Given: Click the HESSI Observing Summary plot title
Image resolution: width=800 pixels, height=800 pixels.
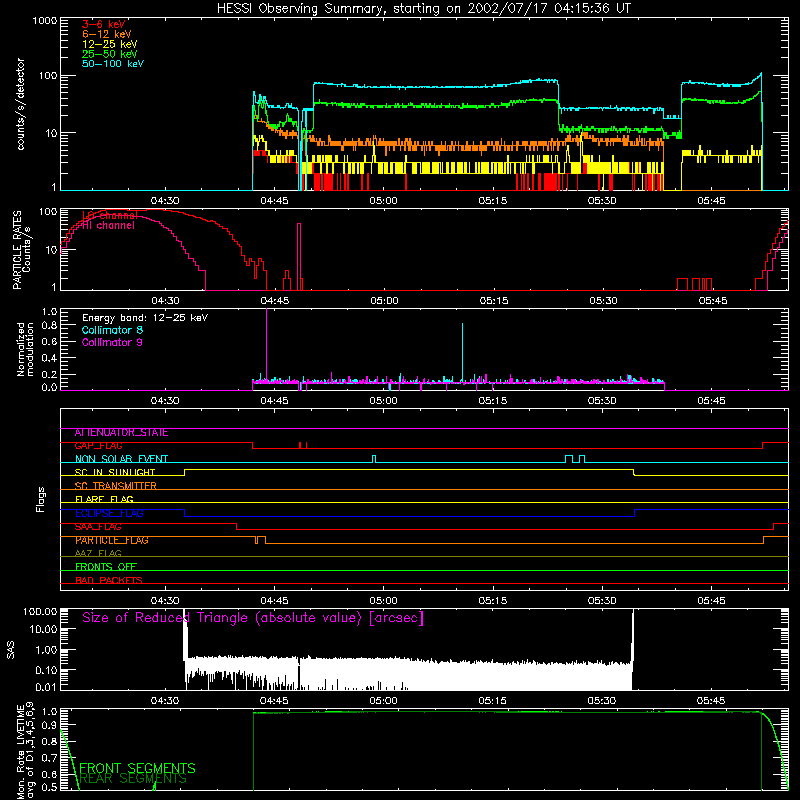Looking at the screenshot, I should [424, 9].
